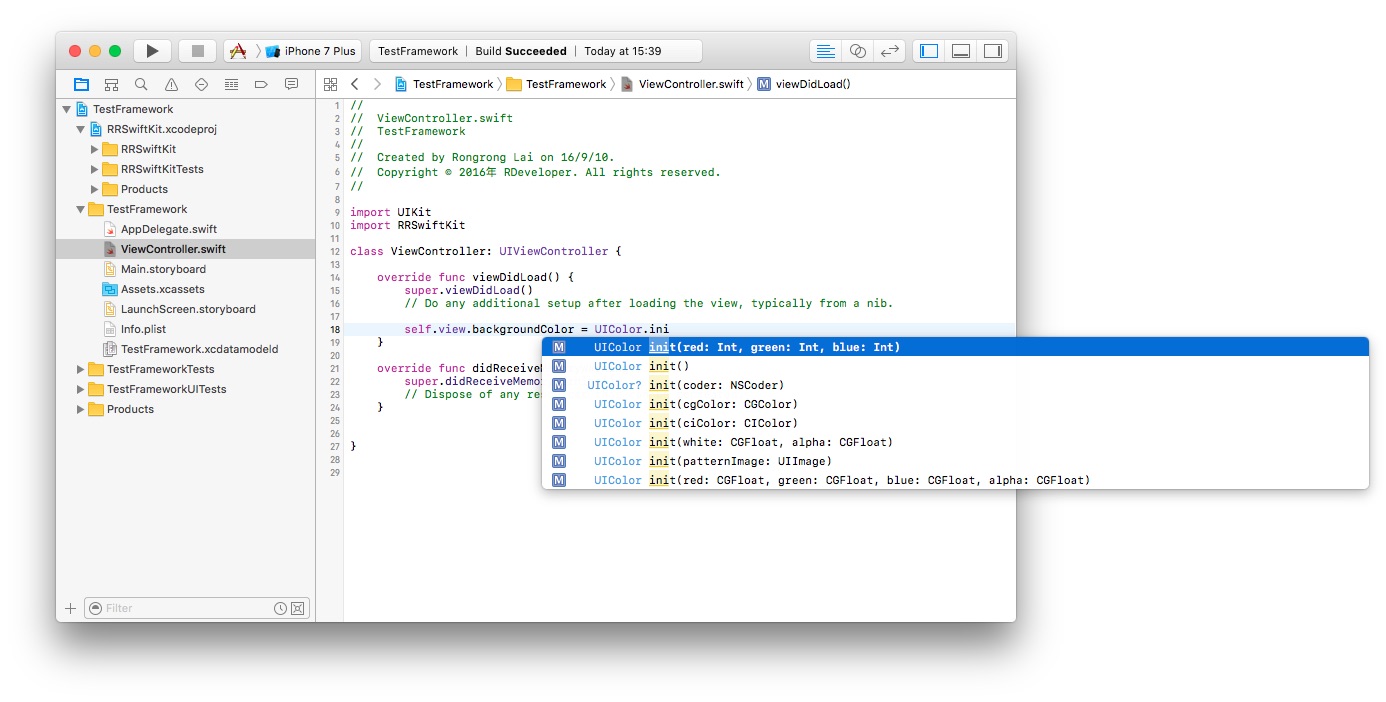Select init(red: Int, green: Int, blue: Int) completion
This screenshot has width=1386, height=702.
point(955,347)
